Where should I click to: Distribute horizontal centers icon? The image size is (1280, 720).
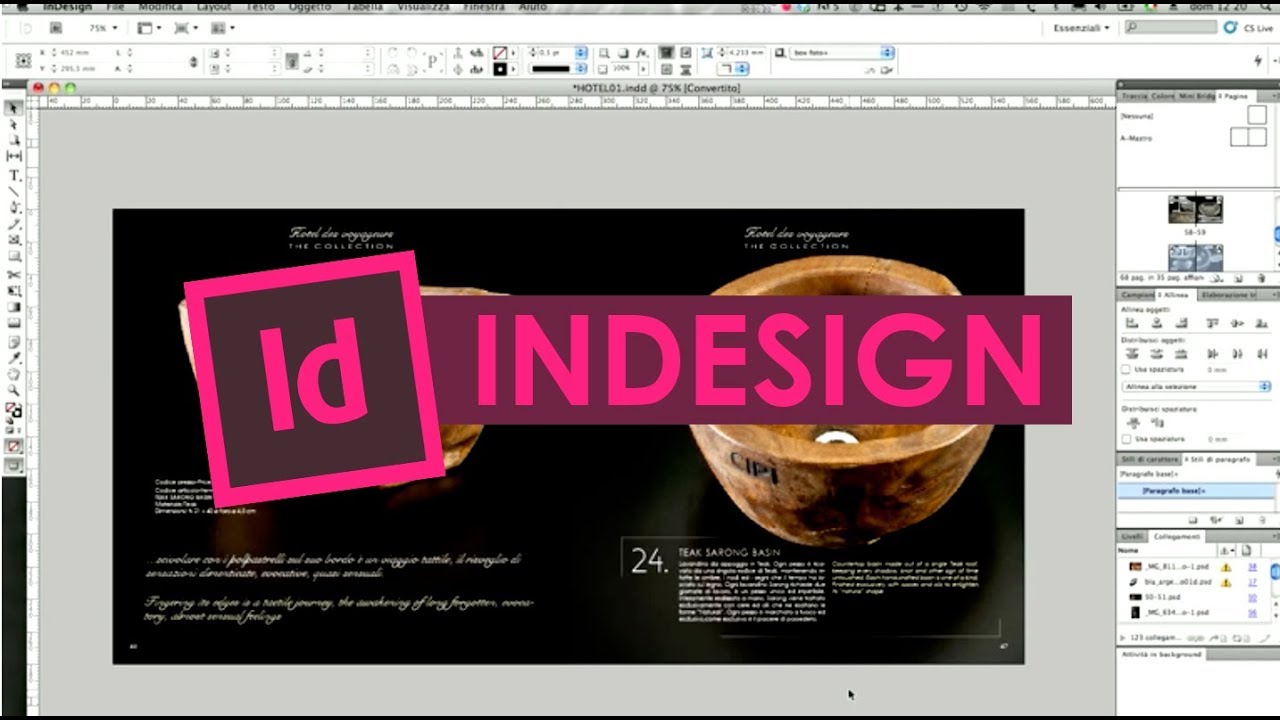point(1237,353)
